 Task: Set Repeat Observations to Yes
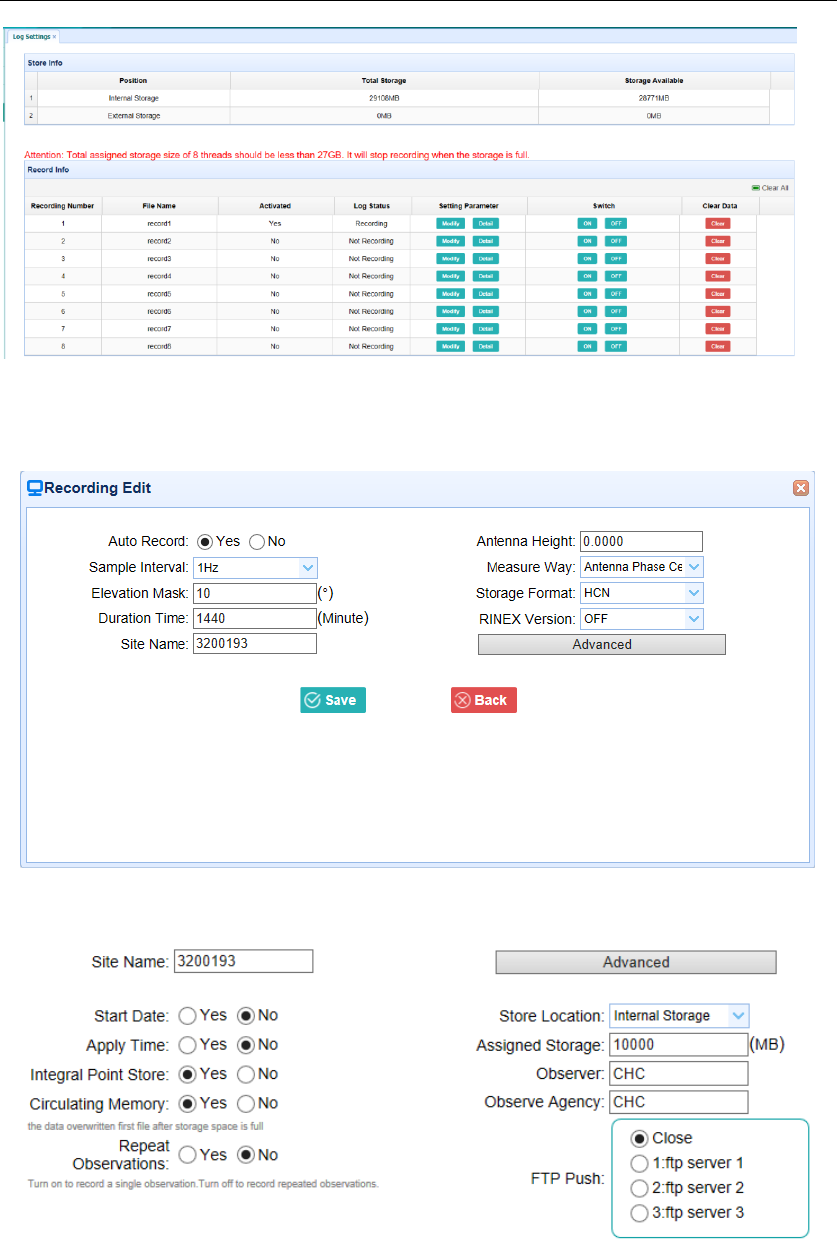tap(187, 1155)
